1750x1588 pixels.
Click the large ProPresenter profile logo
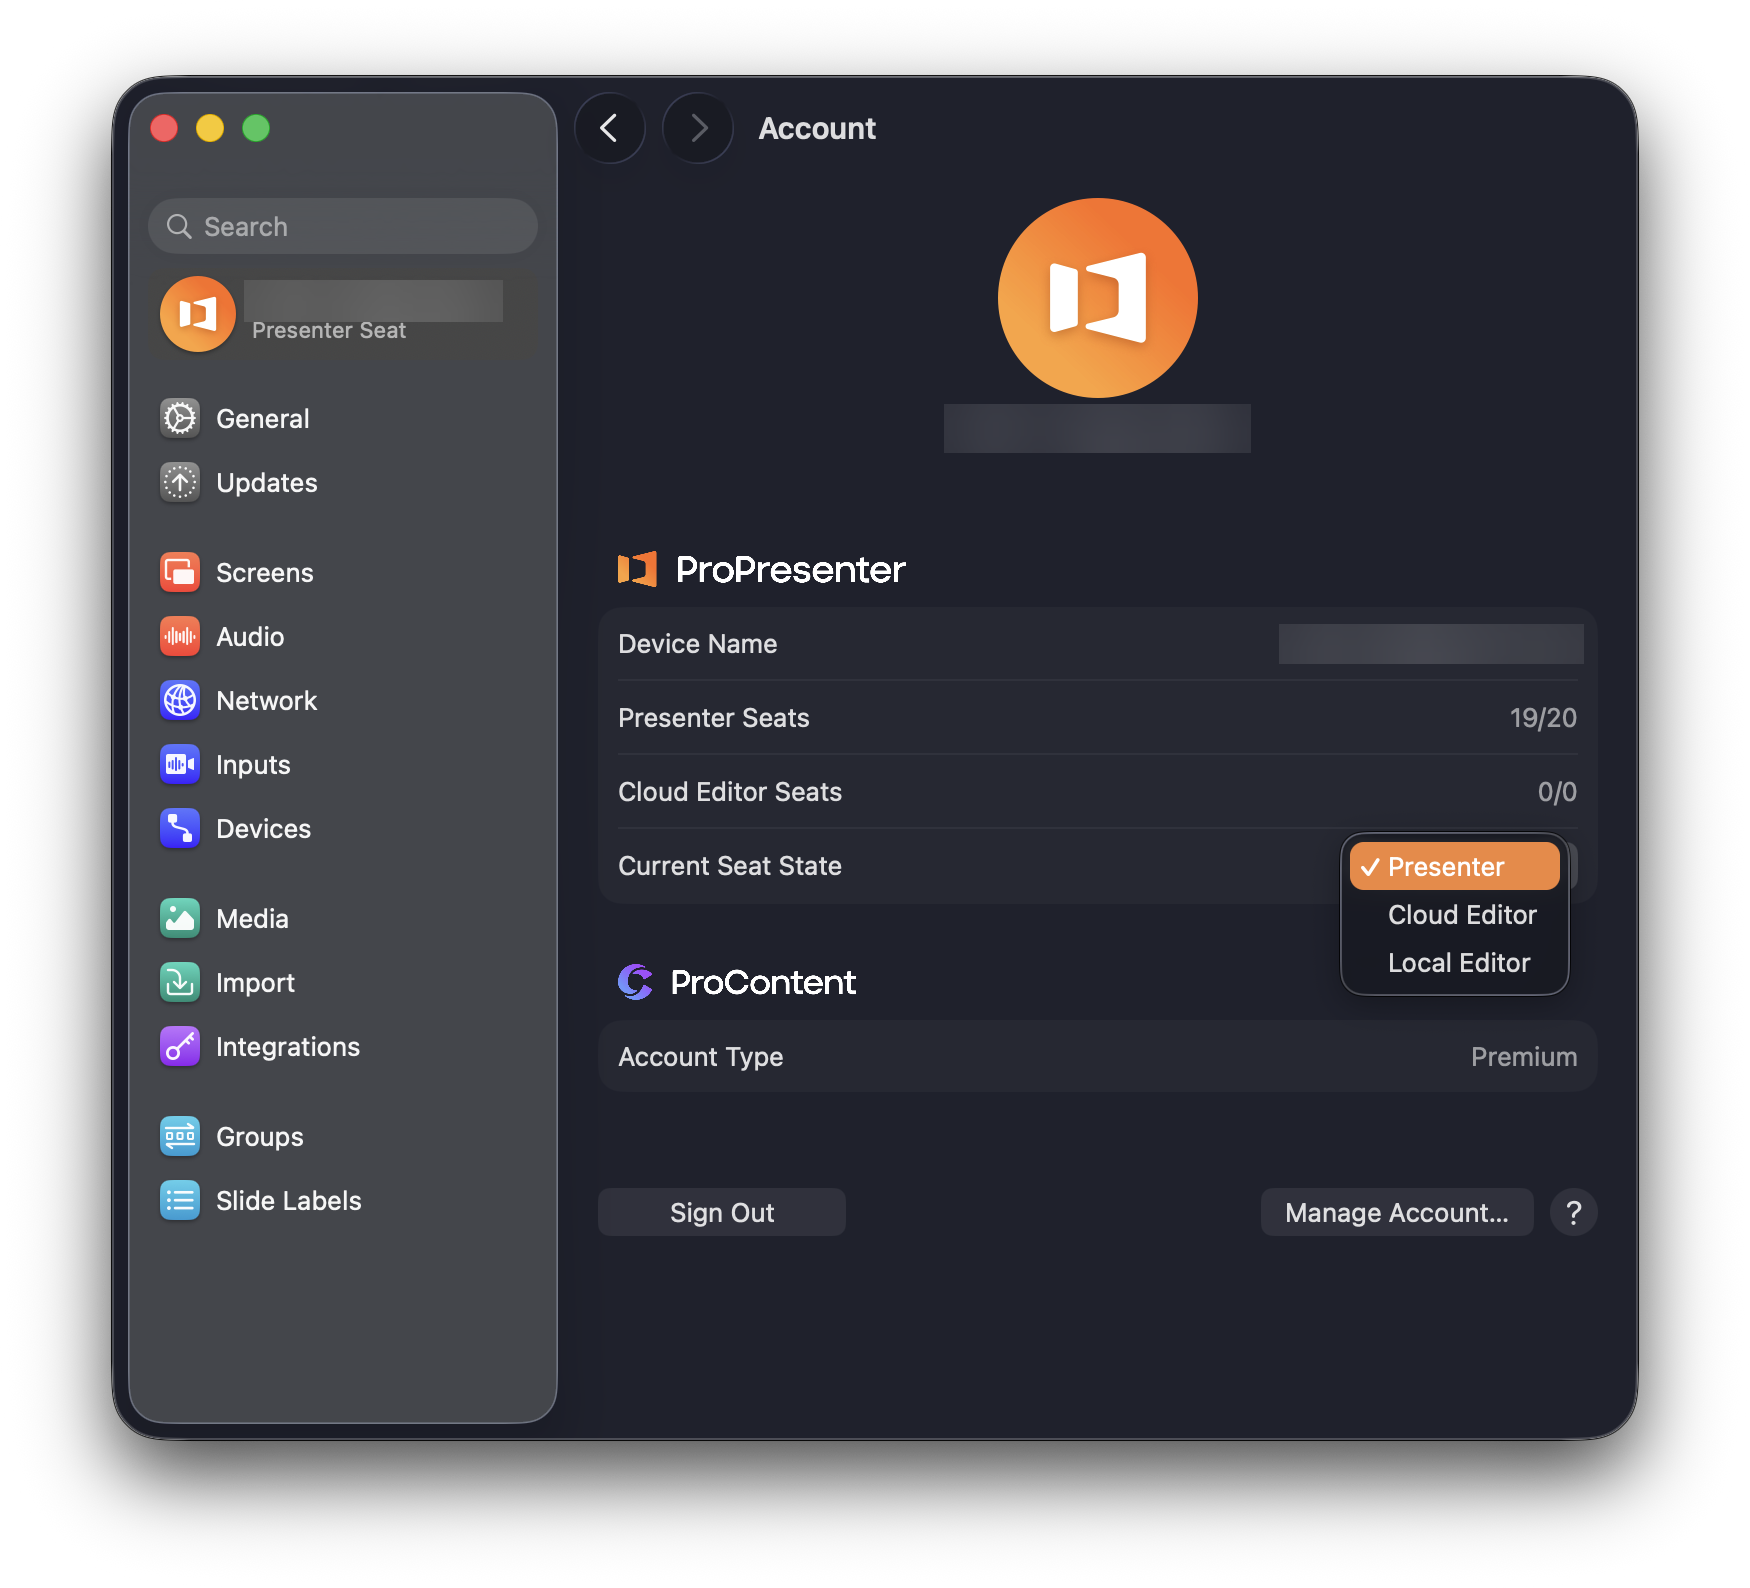[x=1097, y=298]
